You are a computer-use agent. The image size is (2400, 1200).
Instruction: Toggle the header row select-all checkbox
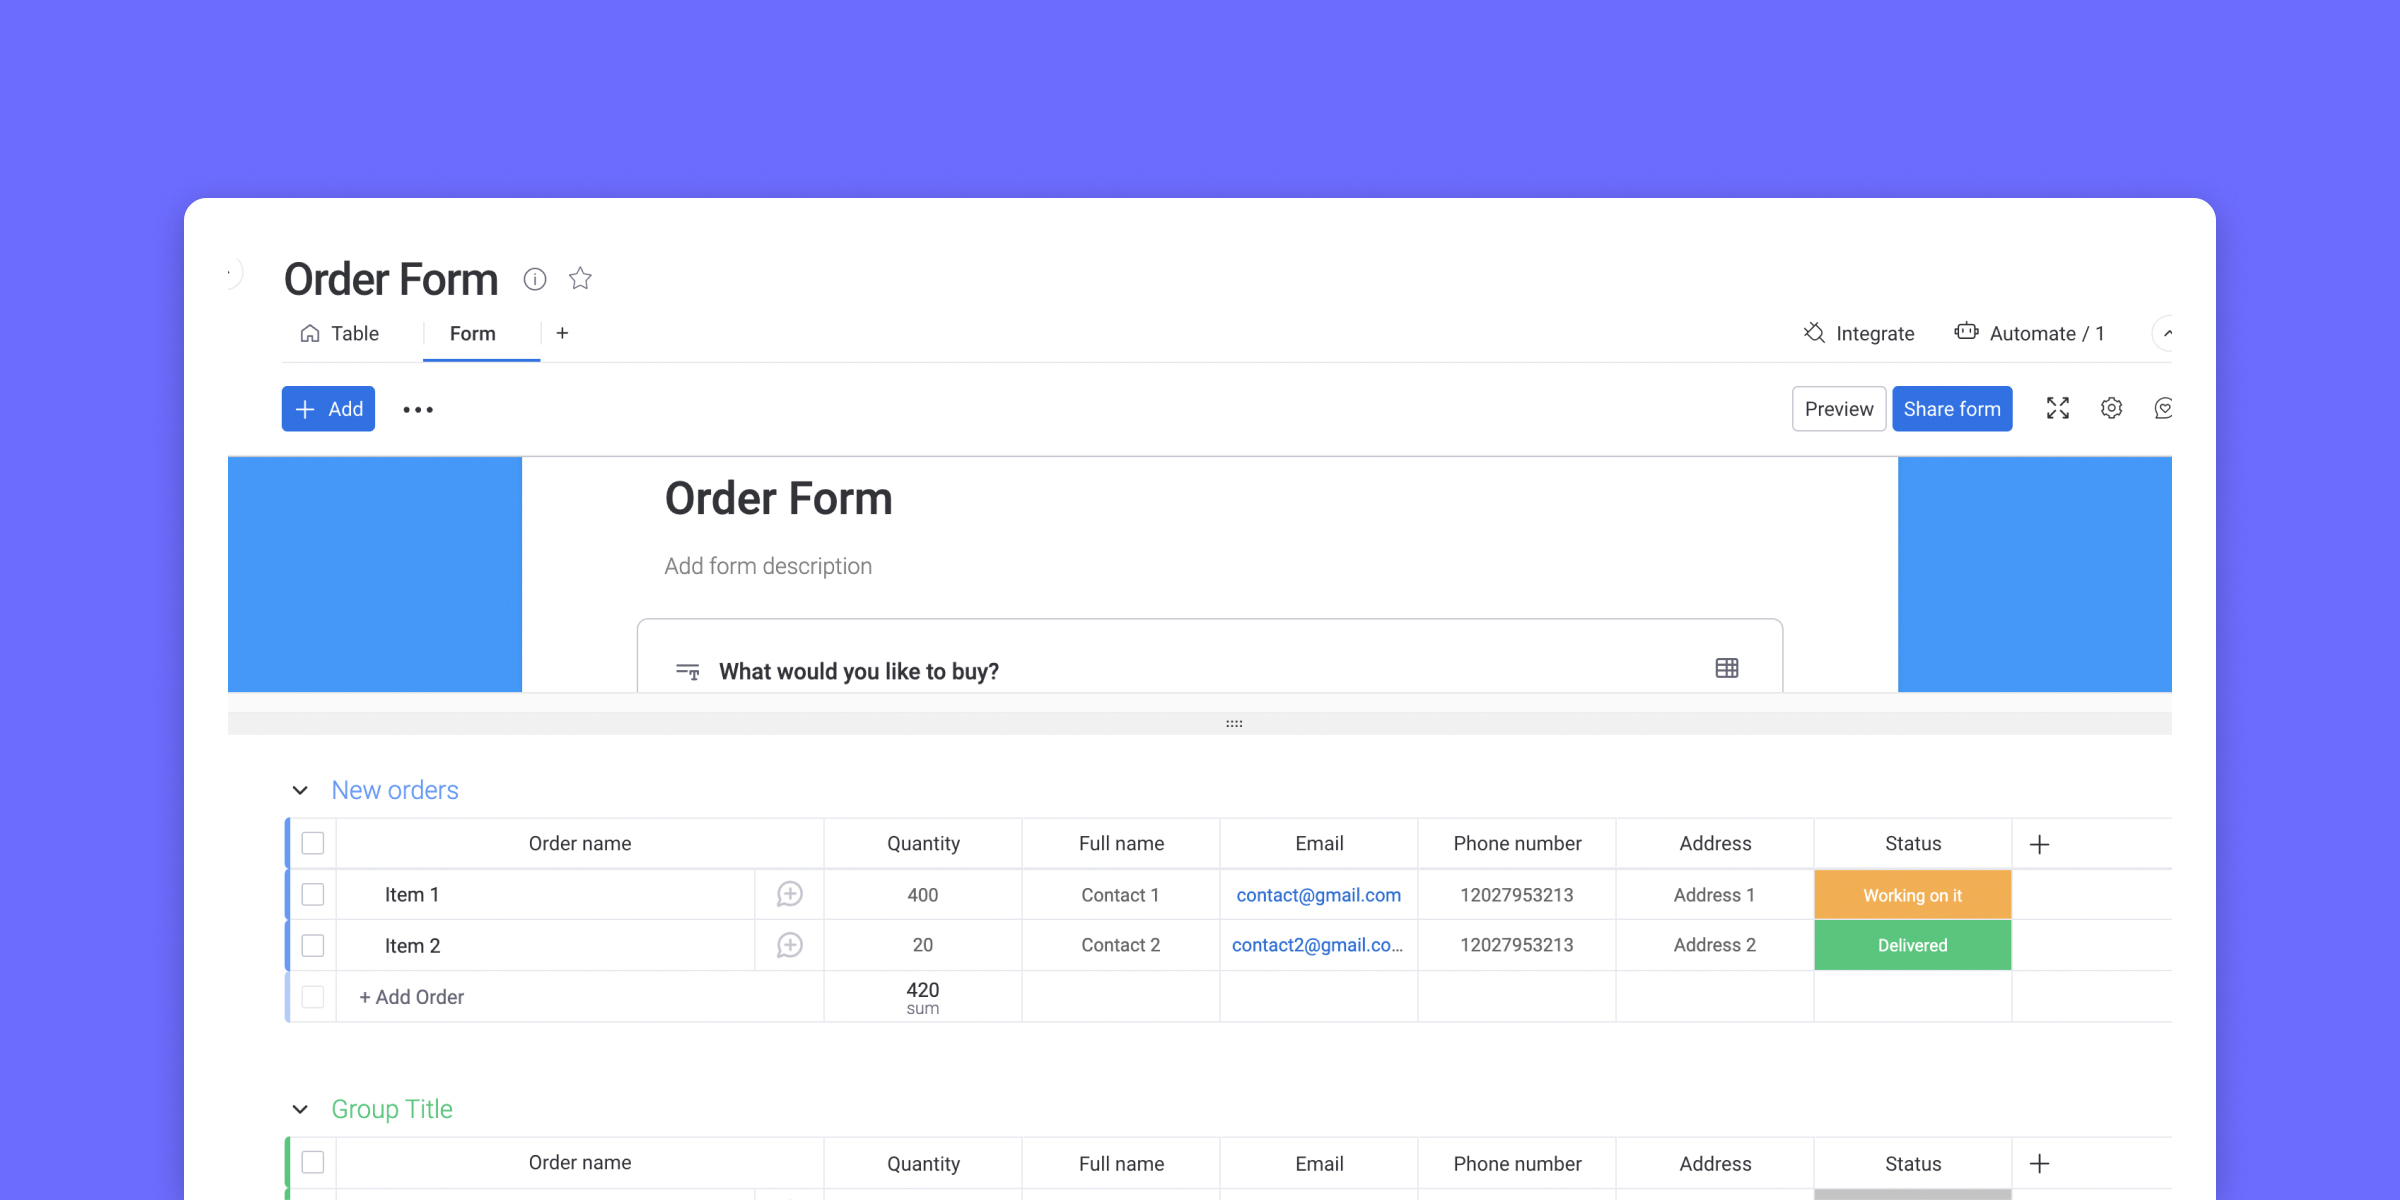point(312,843)
